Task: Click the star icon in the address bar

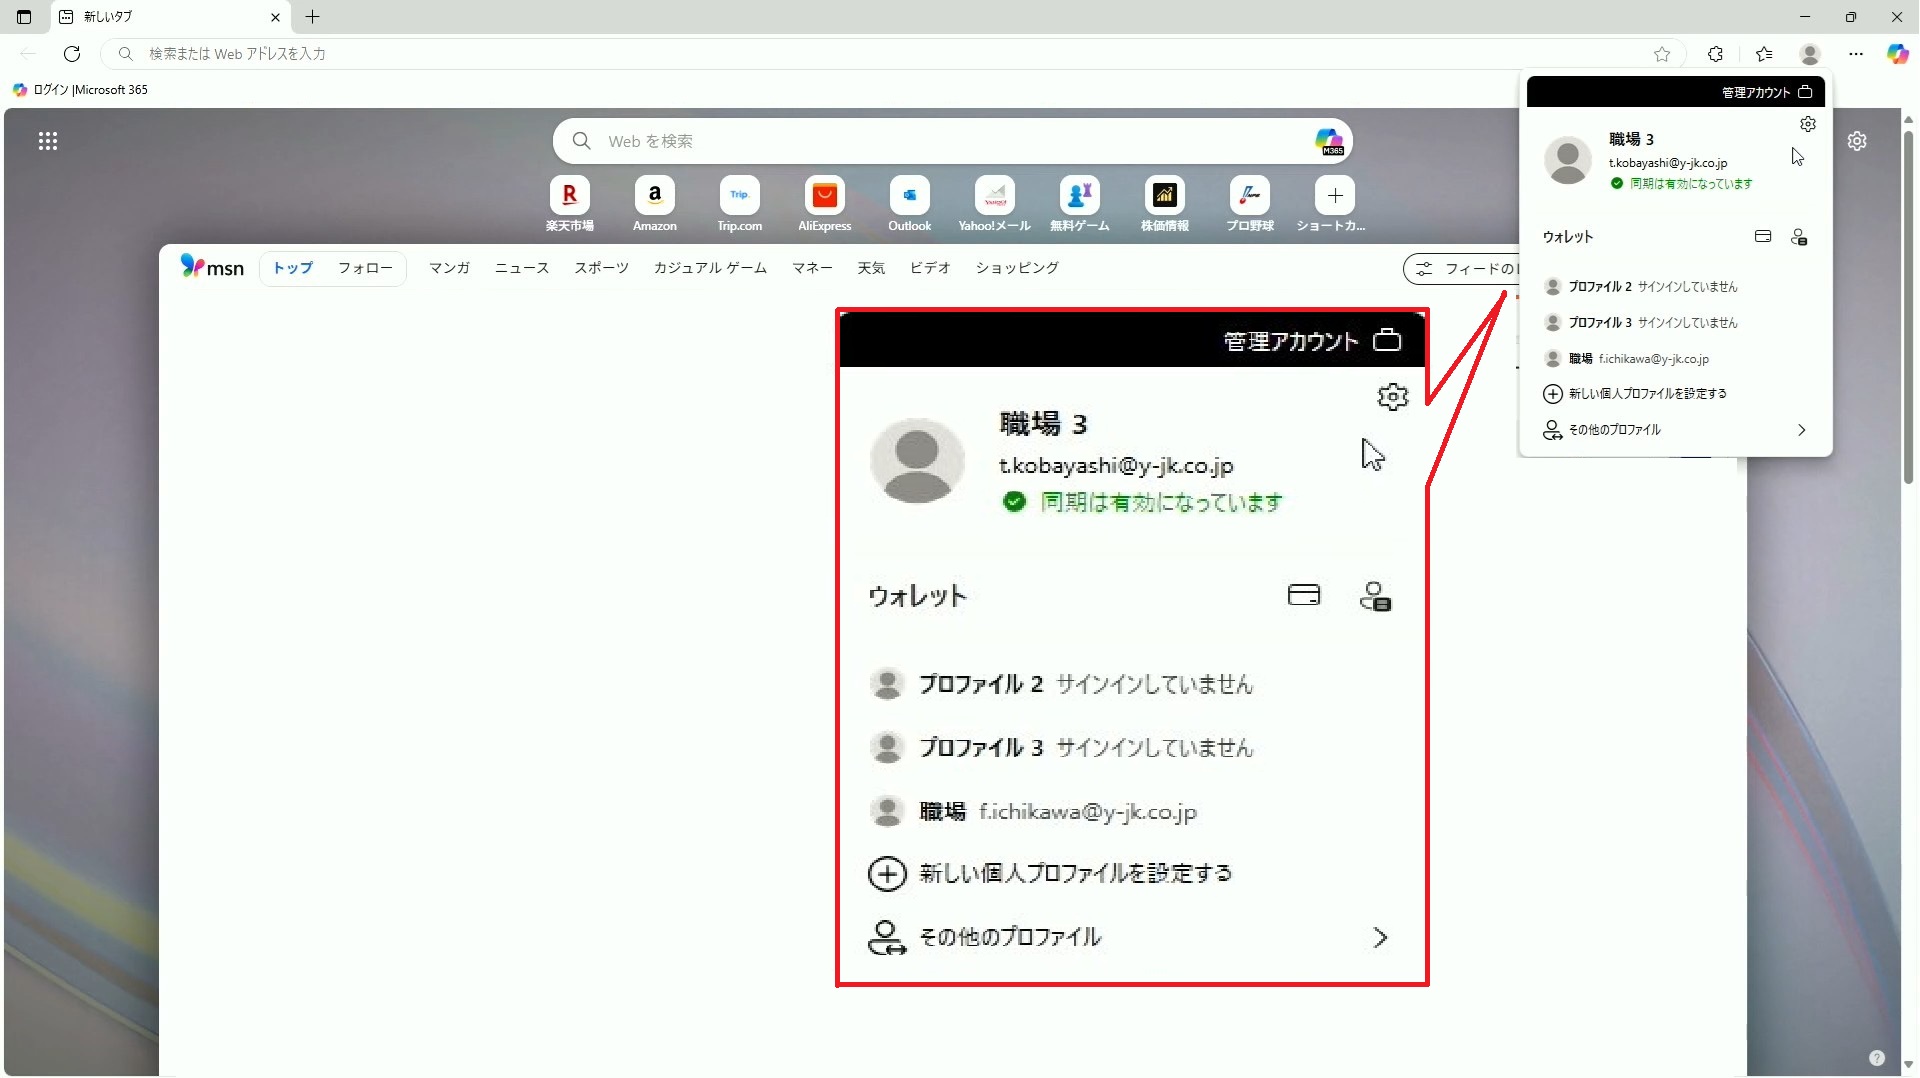Action: coord(1662,54)
